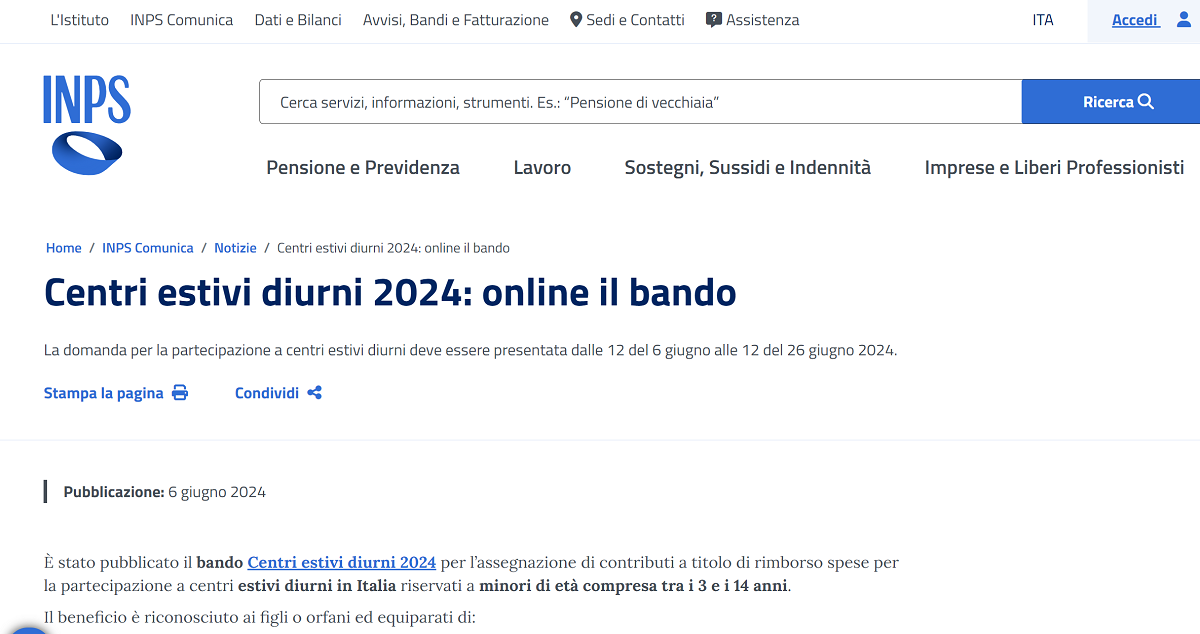This screenshot has height=634, width=1200.
Task: Expand Pensione e Previdenza menu
Action: point(363,167)
